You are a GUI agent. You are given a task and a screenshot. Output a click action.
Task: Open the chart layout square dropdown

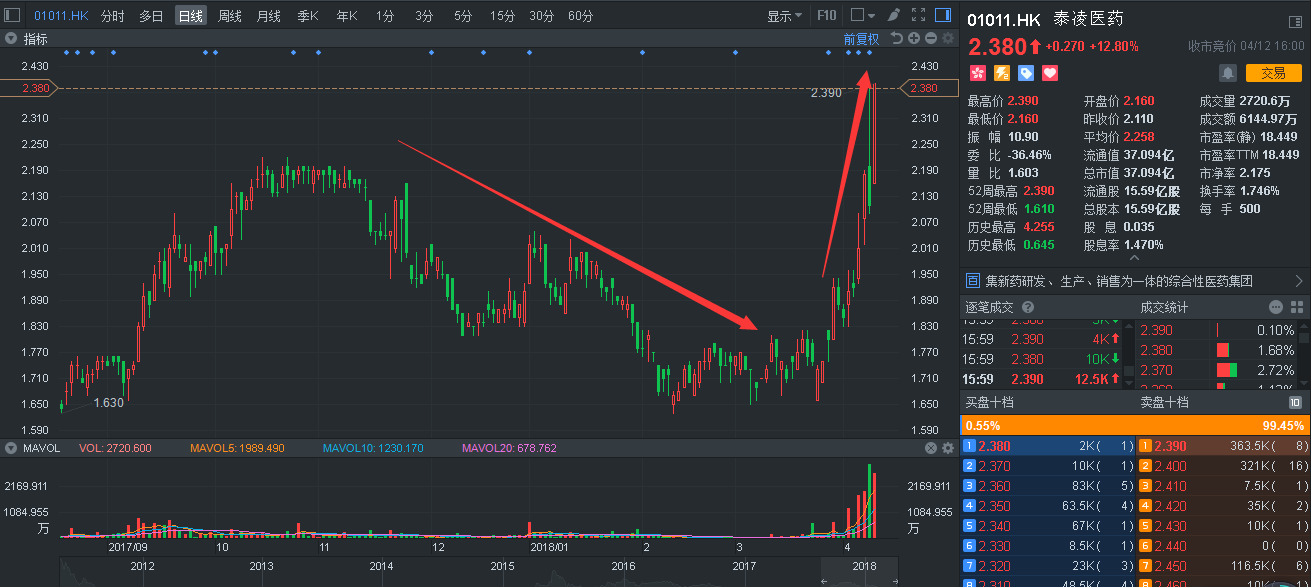tap(862, 15)
